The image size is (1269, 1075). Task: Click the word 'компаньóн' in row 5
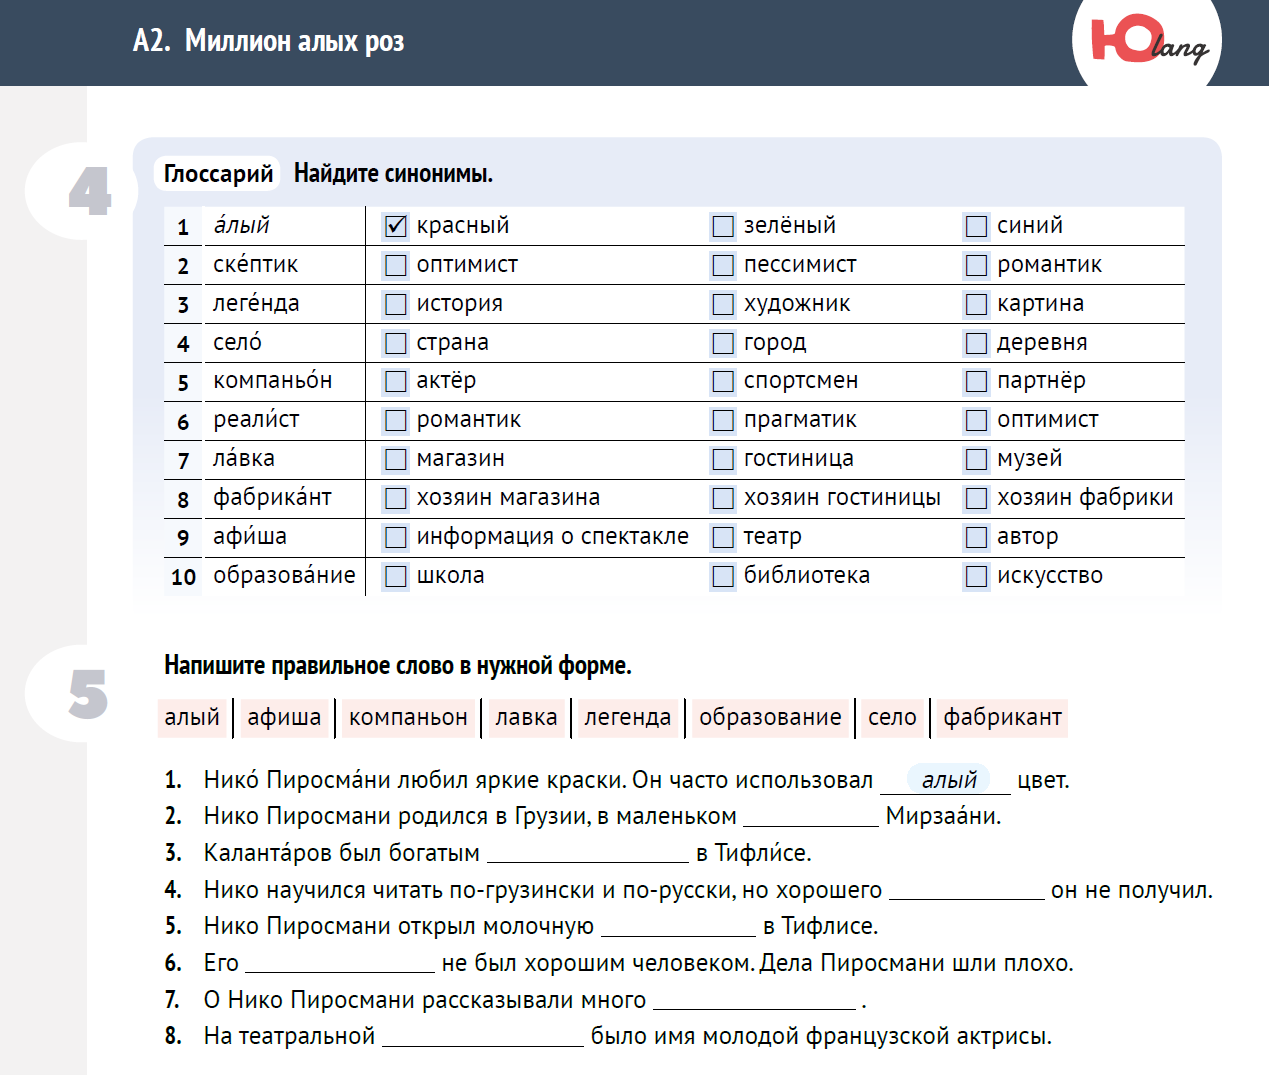(x=272, y=381)
